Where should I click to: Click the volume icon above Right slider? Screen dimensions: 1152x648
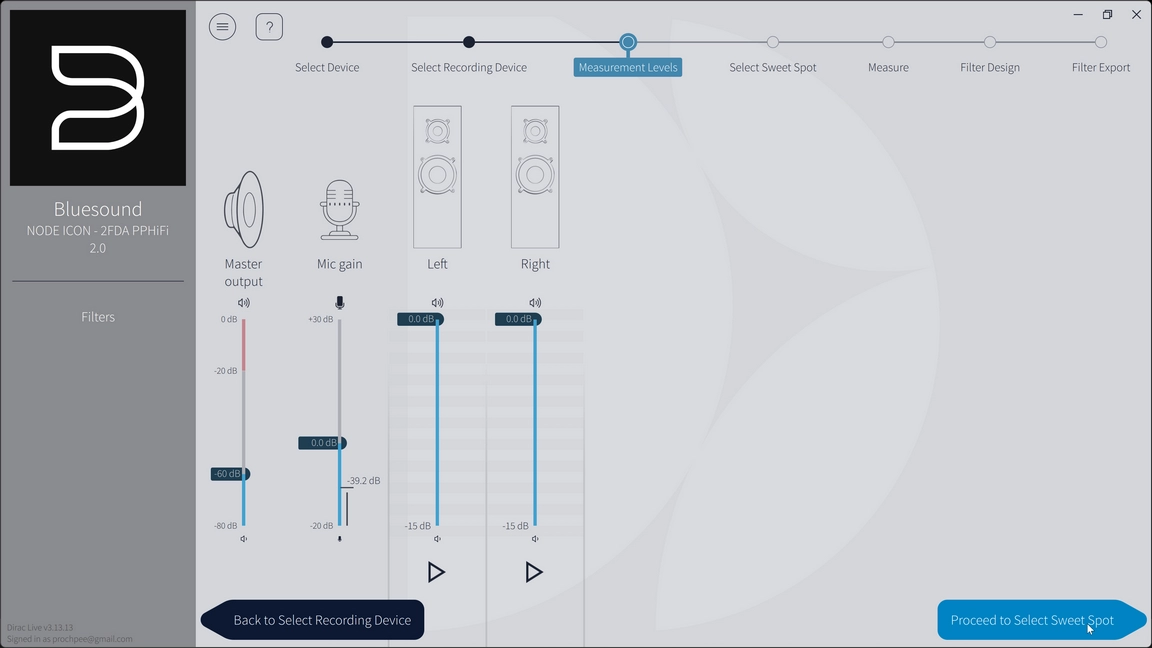click(x=535, y=303)
